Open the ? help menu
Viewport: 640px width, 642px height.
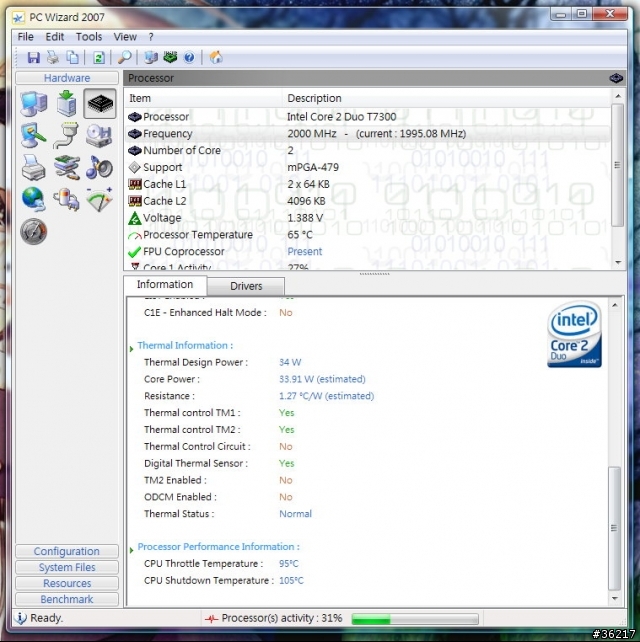click(x=151, y=37)
